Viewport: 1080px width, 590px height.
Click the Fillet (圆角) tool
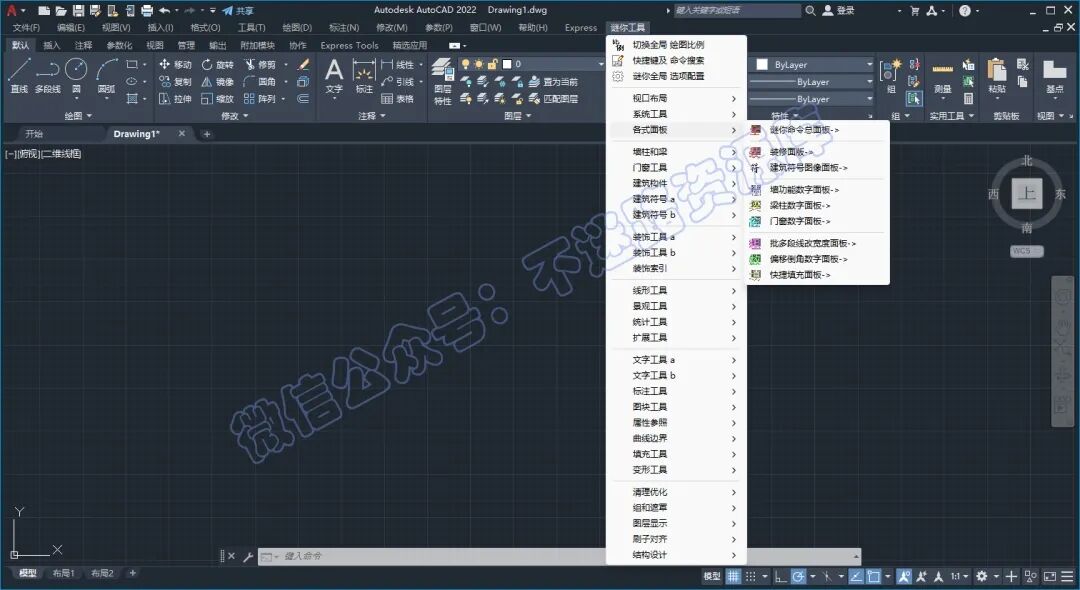point(260,81)
